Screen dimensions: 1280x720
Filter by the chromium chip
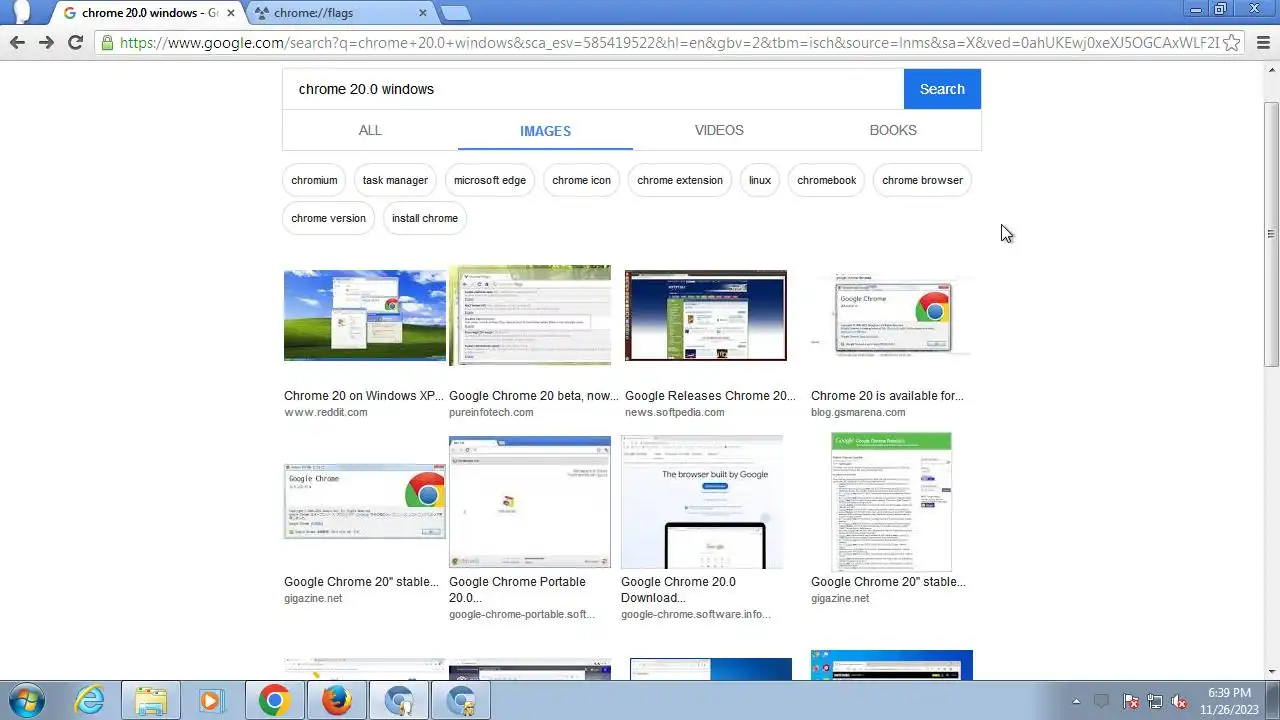coord(314,180)
